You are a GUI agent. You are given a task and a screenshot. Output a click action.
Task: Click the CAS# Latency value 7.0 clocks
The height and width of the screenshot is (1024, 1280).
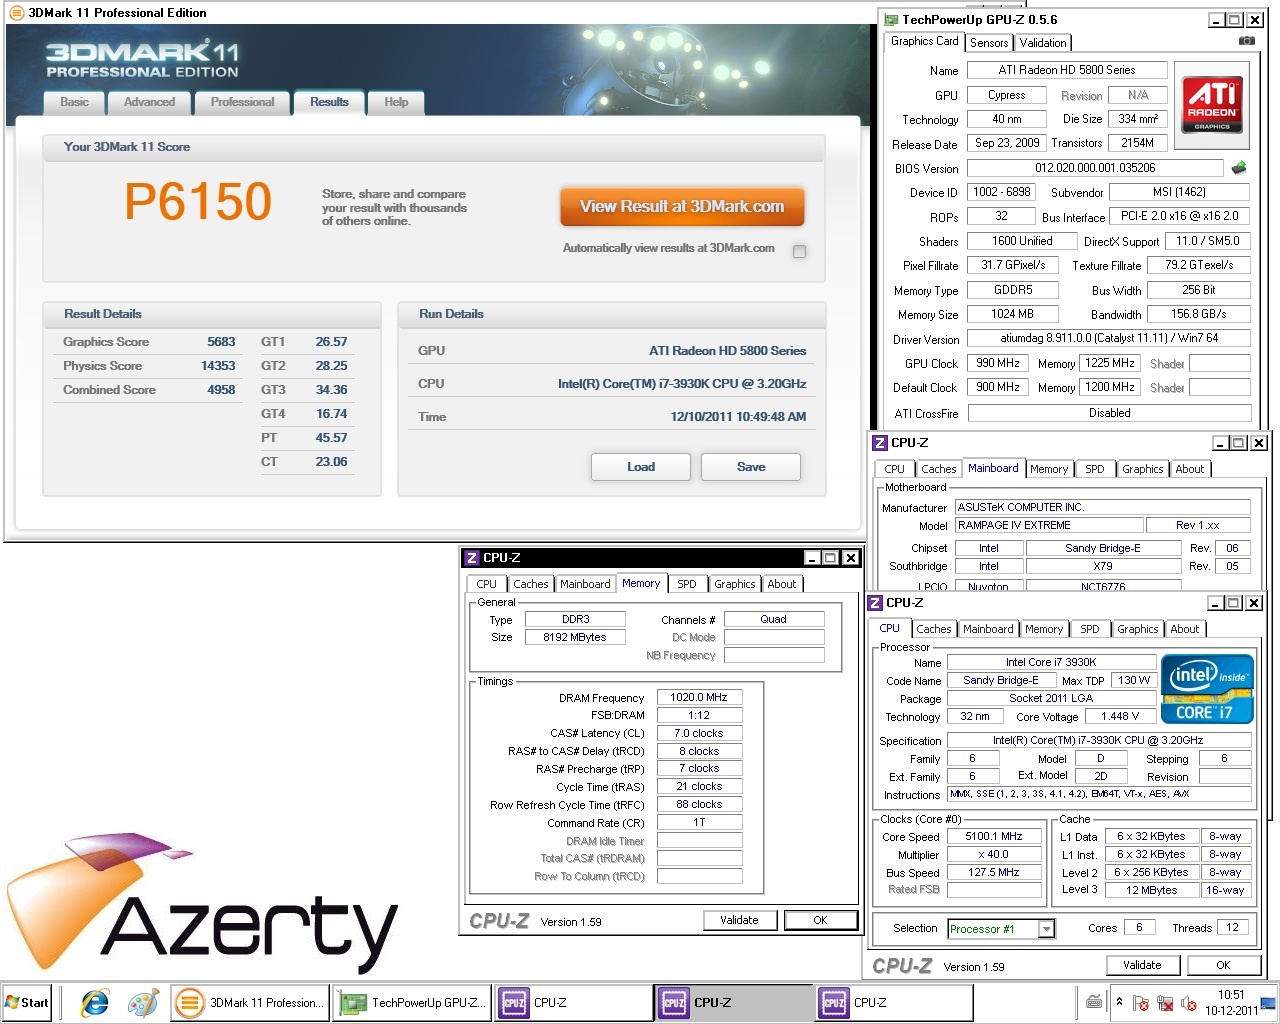point(699,733)
